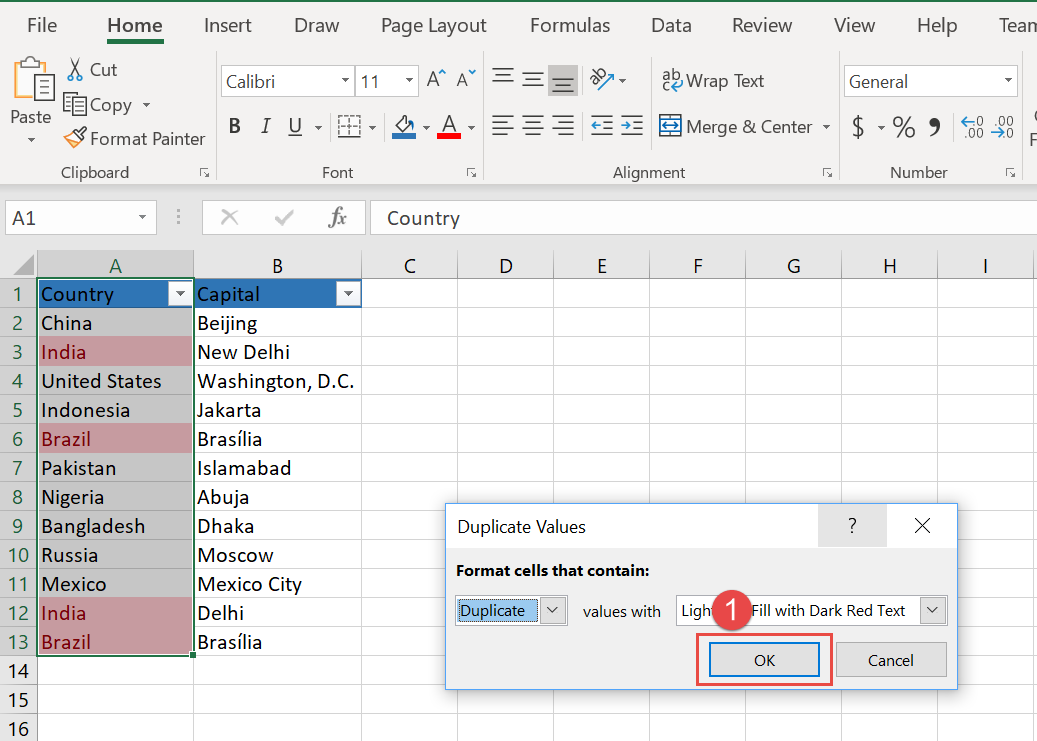This screenshot has width=1037, height=741.
Task: Open the Review ribbon tab
Action: click(761, 25)
